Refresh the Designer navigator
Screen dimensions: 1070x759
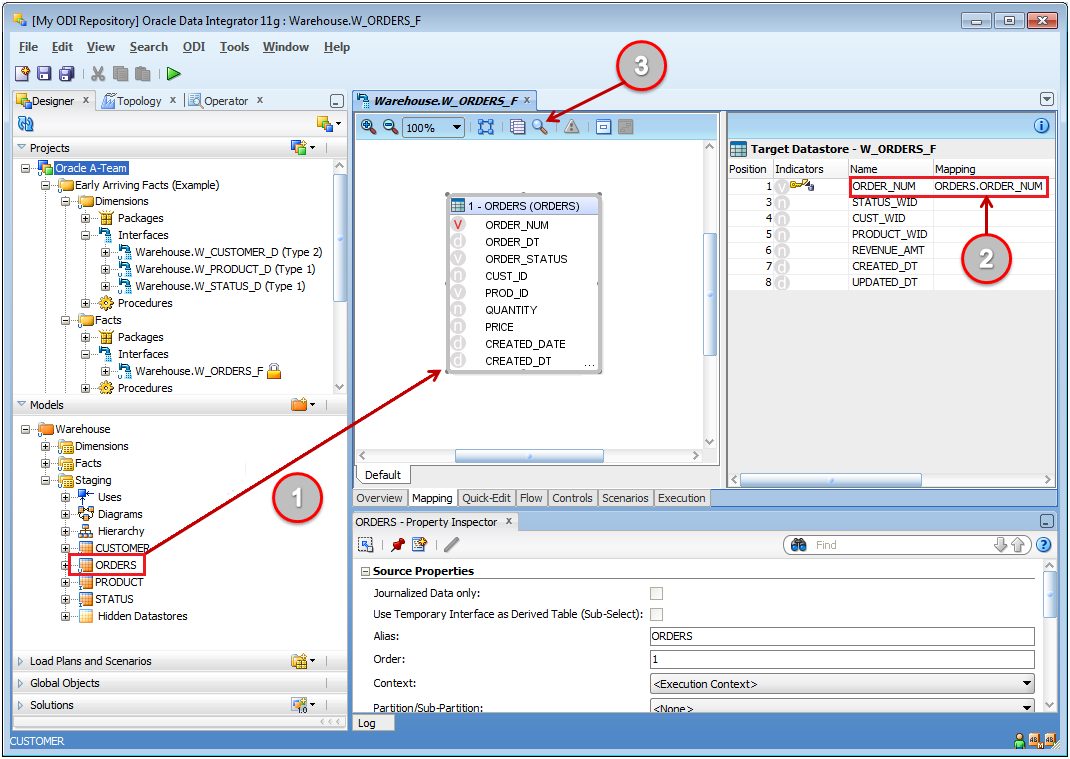click(27, 124)
